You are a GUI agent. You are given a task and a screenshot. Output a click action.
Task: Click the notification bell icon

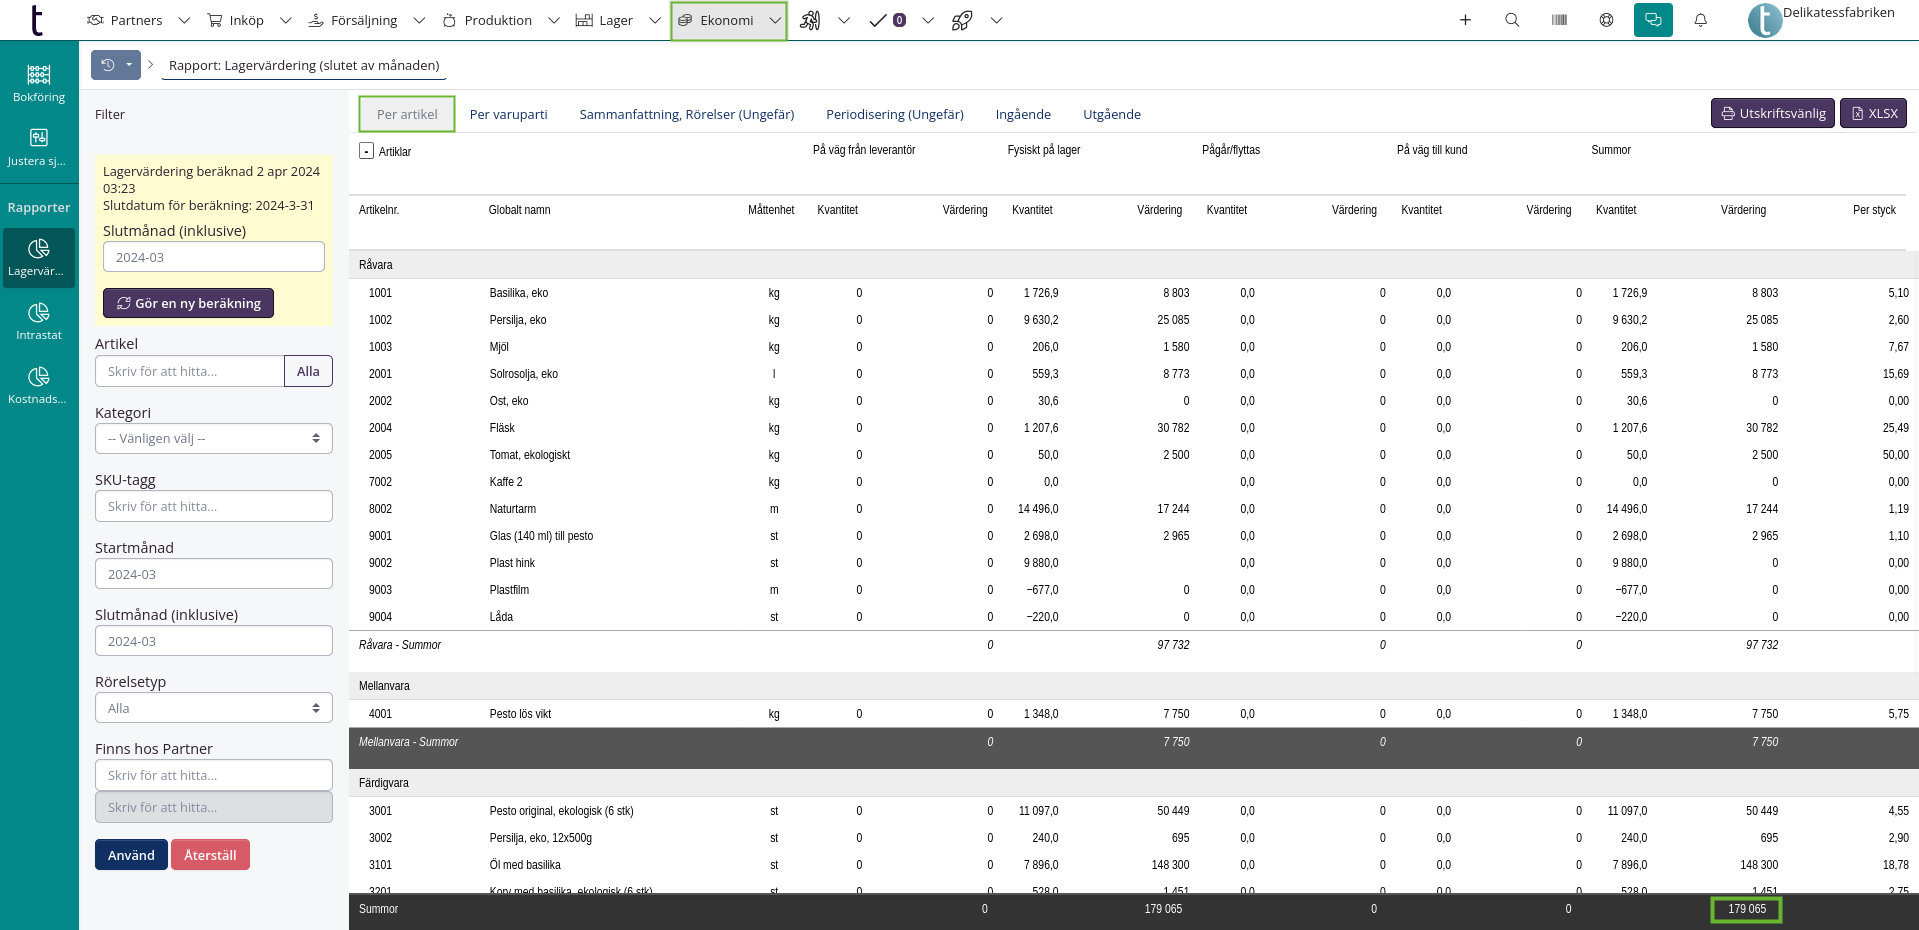(x=1700, y=20)
